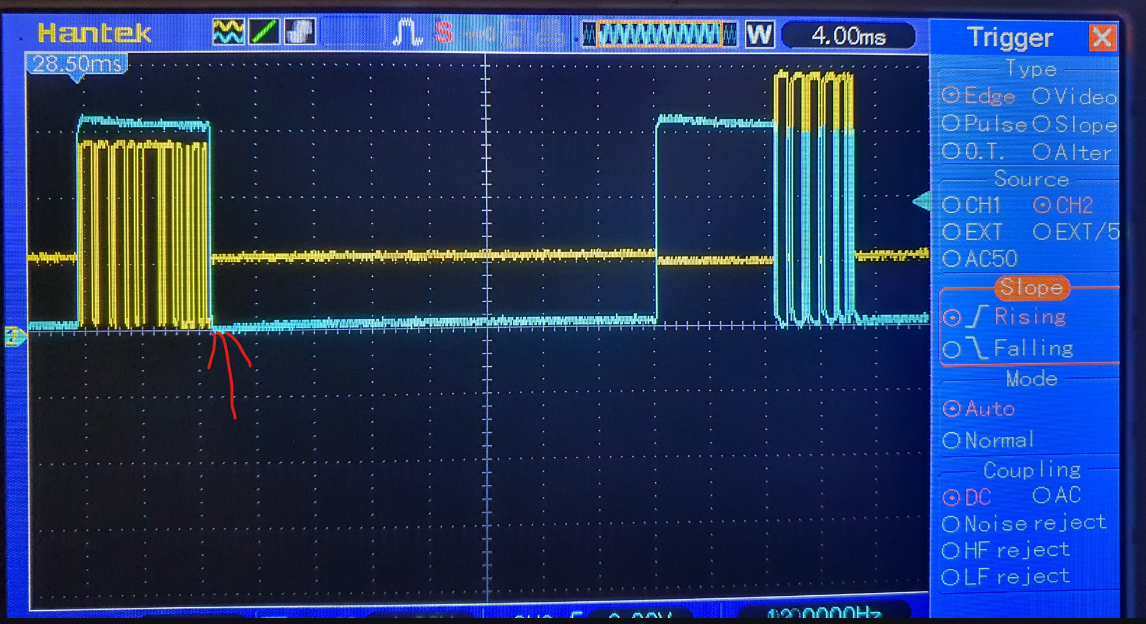Select Edge trigger type

pos(979,96)
